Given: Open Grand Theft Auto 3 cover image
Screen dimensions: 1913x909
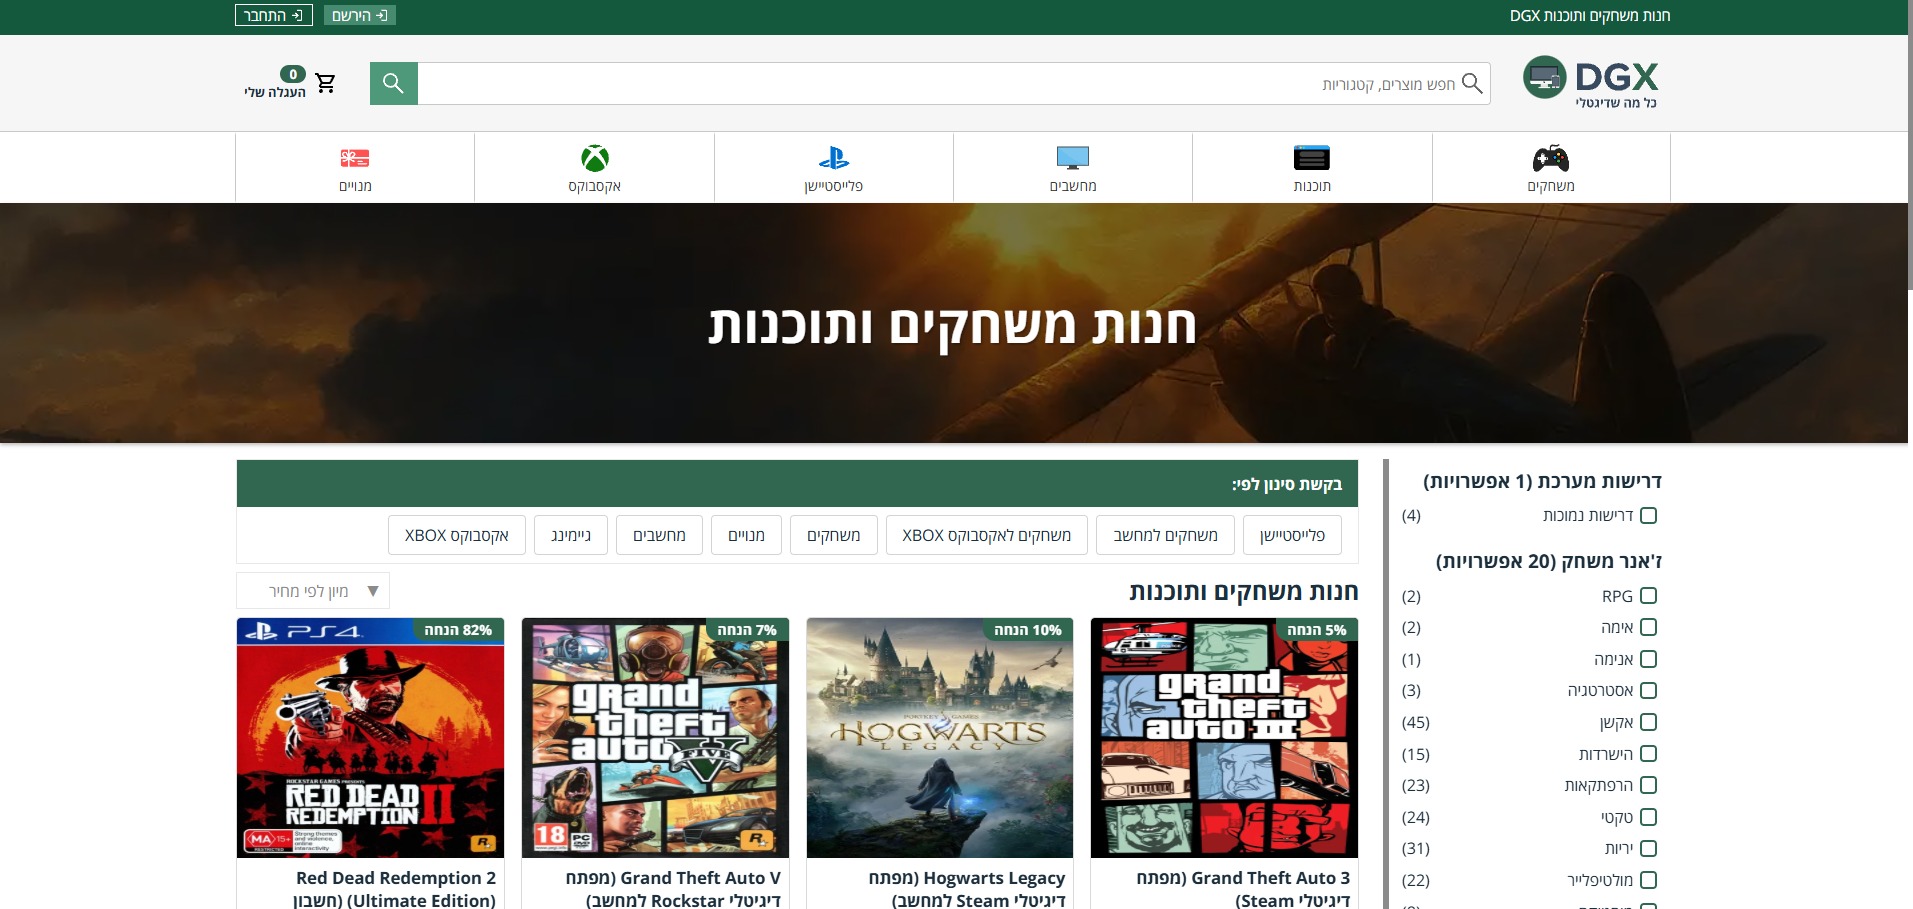Looking at the screenshot, I should [x=1224, y=738].
